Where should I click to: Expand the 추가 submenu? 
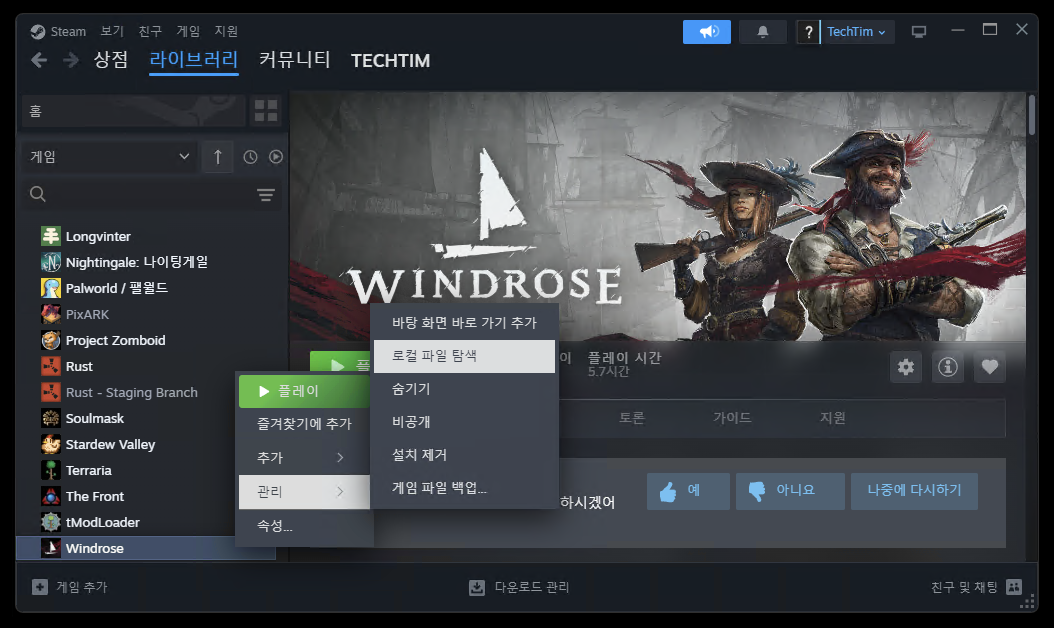pos(304,457)
